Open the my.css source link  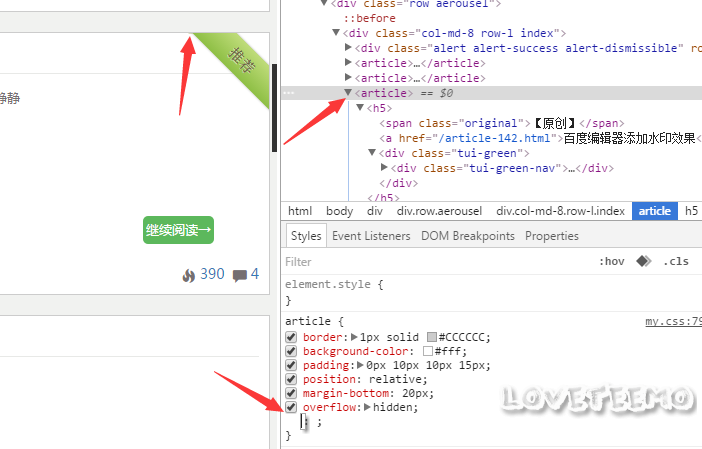tap(672, 321)
